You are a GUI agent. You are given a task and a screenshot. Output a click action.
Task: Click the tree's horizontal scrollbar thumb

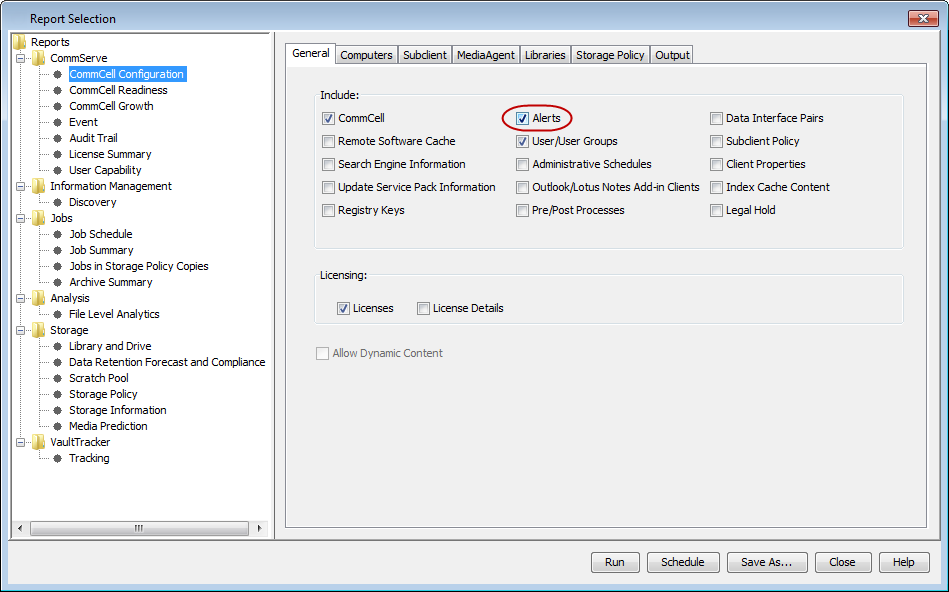pos(139,528)
